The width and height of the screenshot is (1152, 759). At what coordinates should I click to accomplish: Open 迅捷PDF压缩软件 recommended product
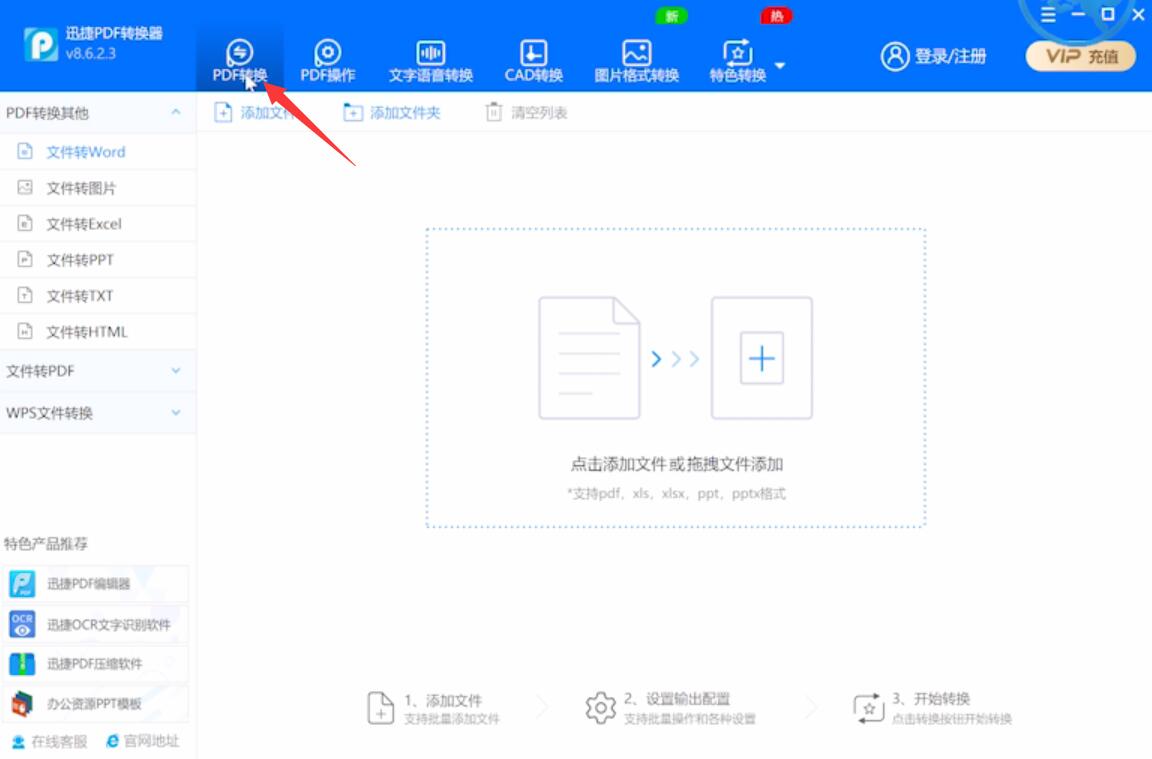pos(94,664)
